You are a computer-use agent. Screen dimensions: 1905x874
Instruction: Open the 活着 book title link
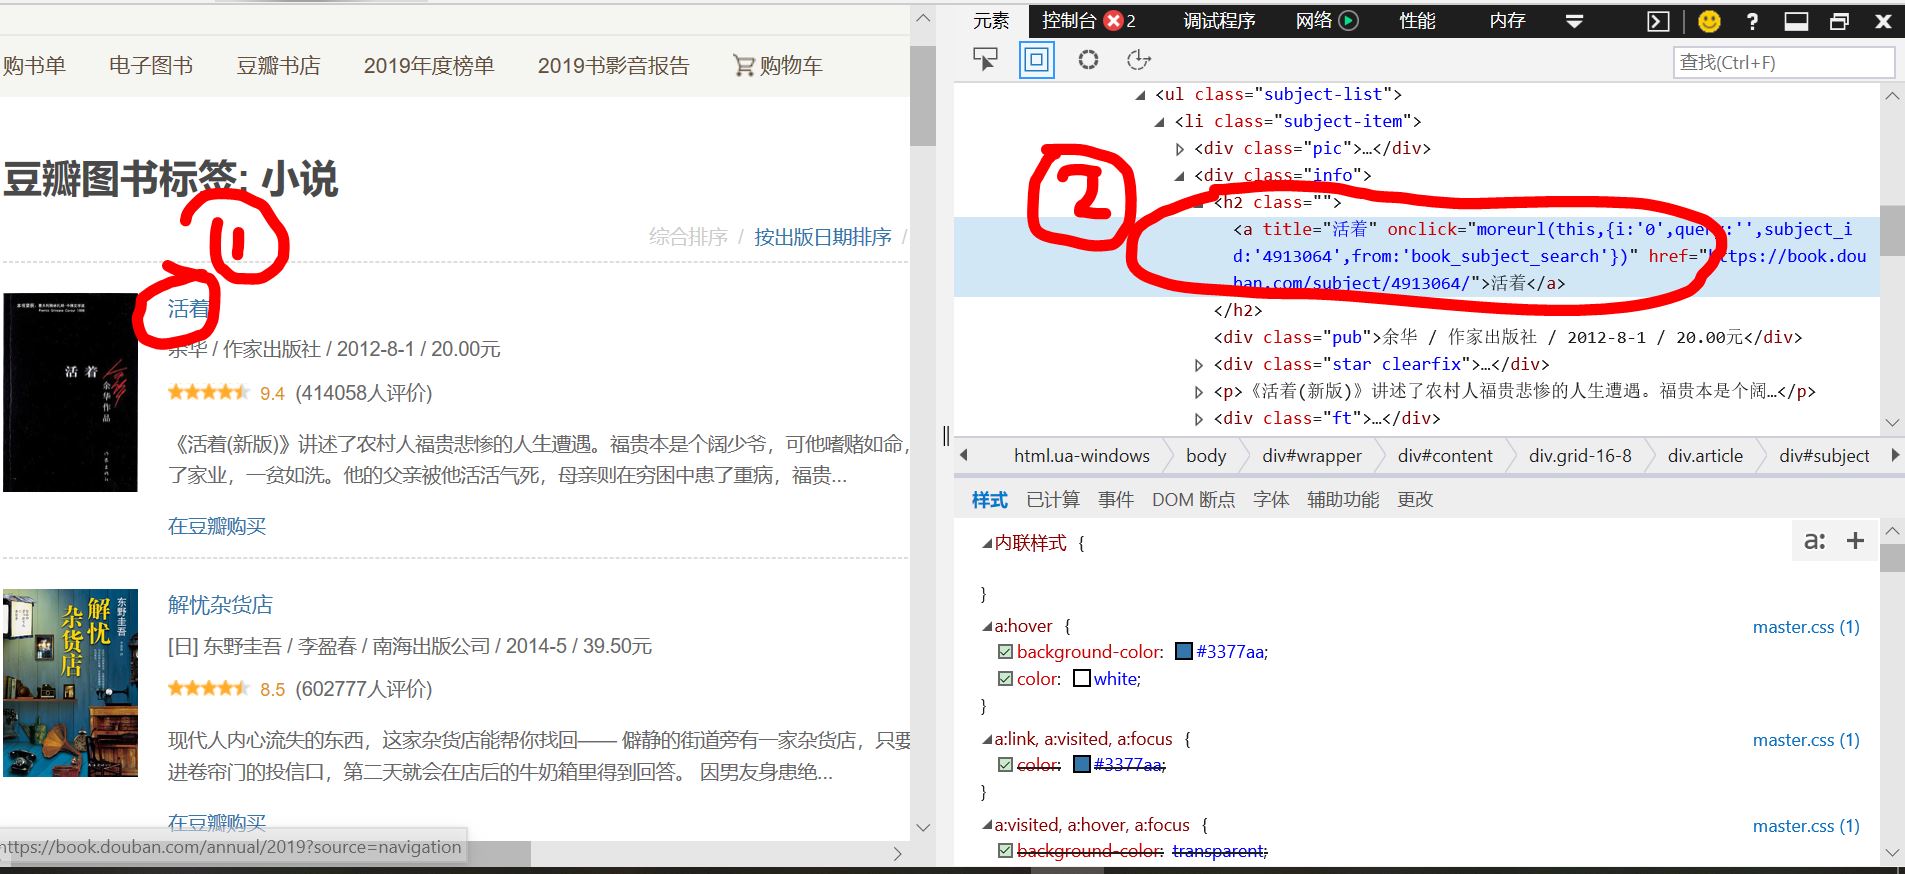(x=188, y=309)
